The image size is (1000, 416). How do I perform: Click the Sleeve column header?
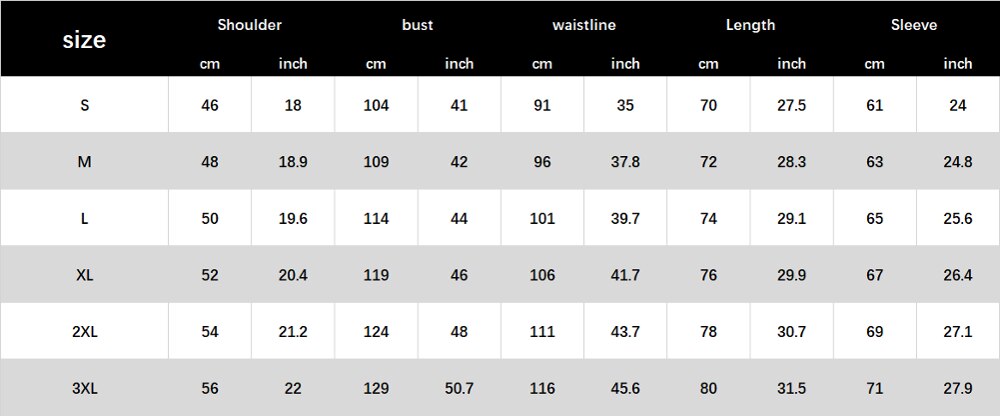pos(914,25)
